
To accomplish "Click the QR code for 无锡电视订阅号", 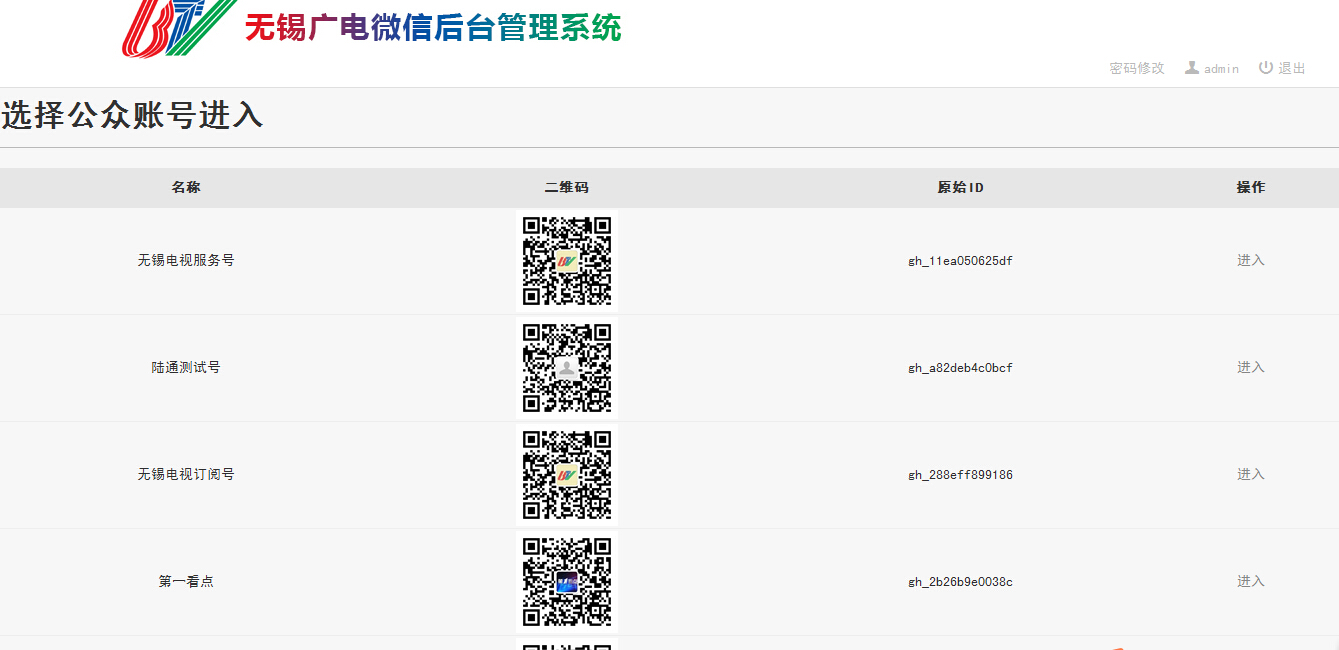I will pos(567,474).
